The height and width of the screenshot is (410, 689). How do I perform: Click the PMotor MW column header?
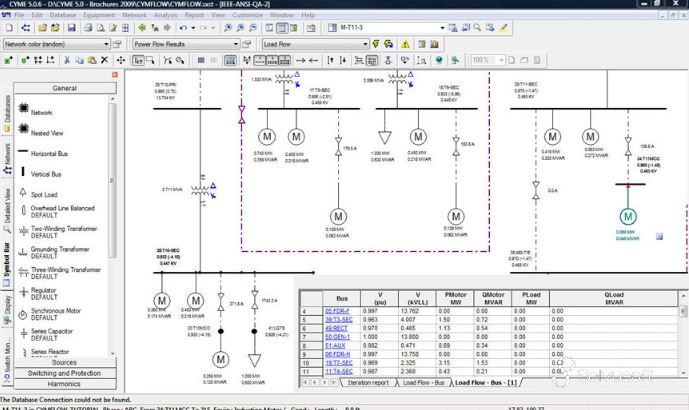455,298
